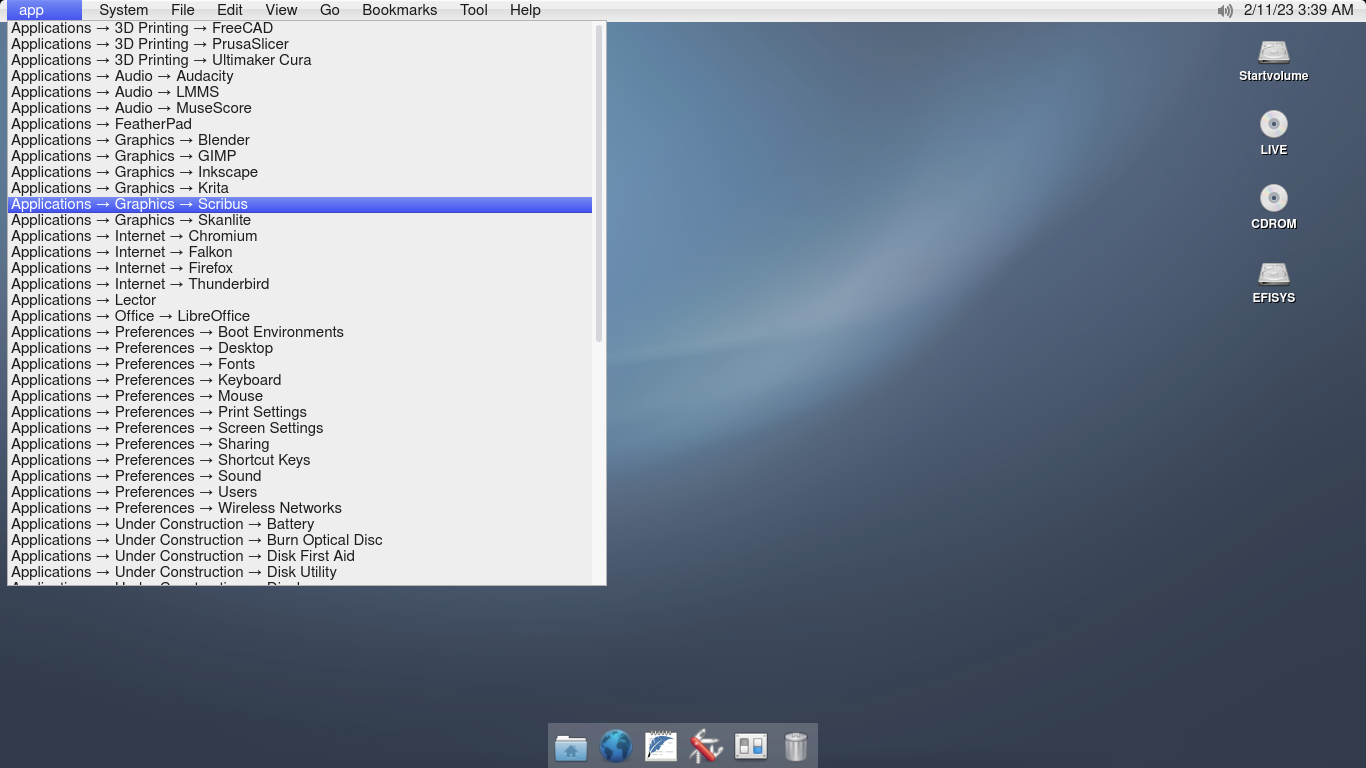Choose 'Preferences → Wireless Networks' result
Screen dimensions: 1366x768
pyautogui.click(x=300, y=508)
